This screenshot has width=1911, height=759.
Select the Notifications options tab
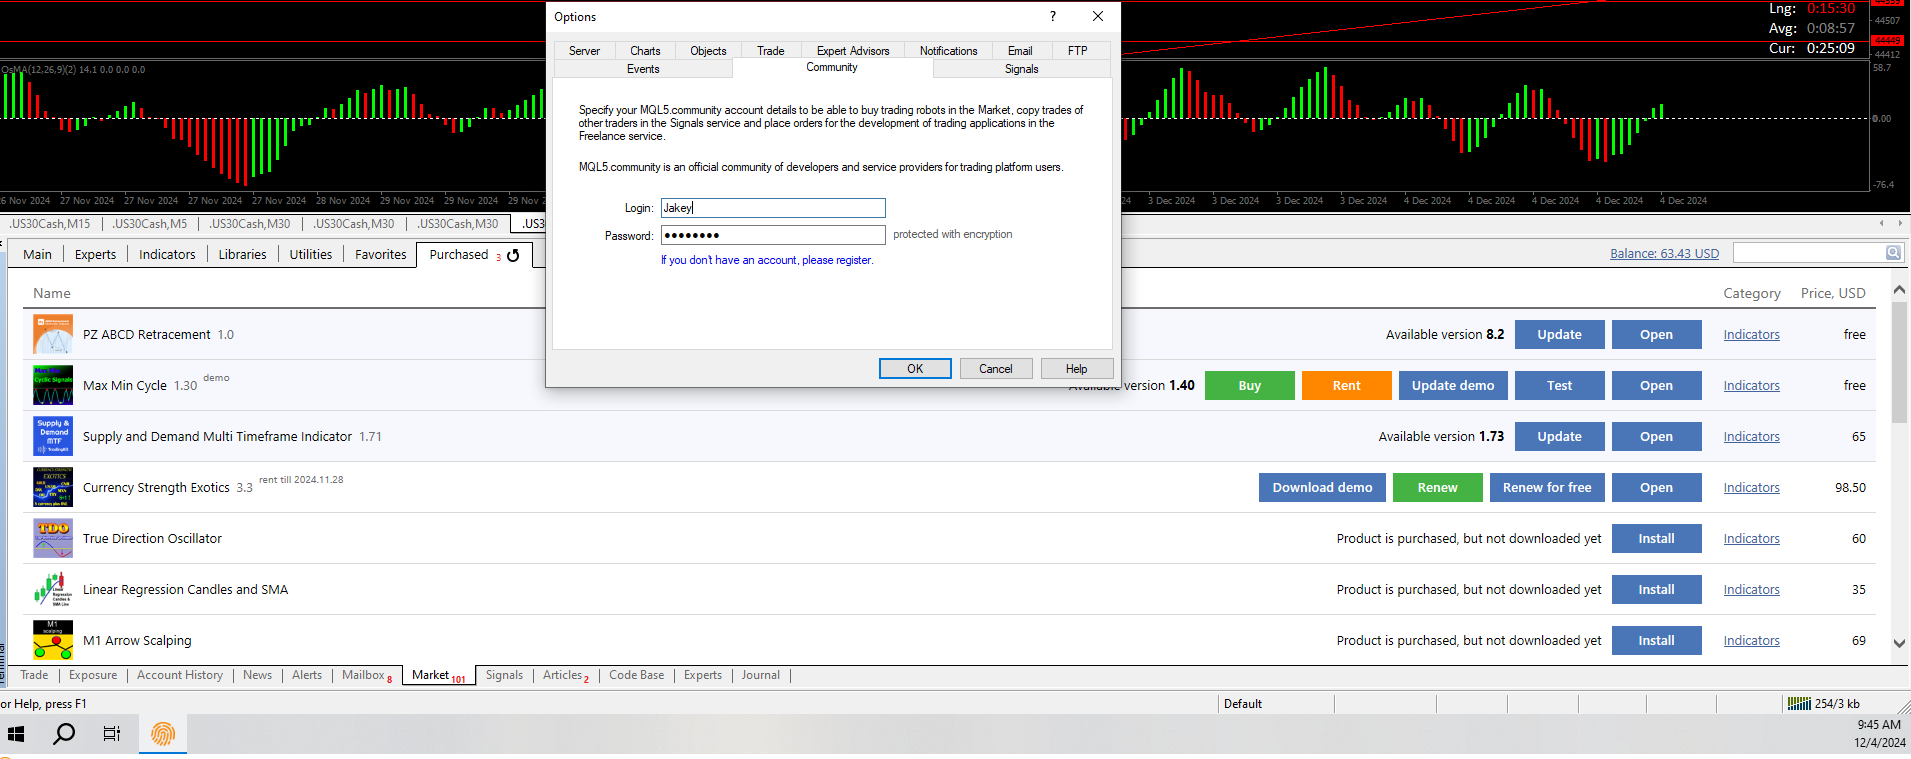coord(948,51)
